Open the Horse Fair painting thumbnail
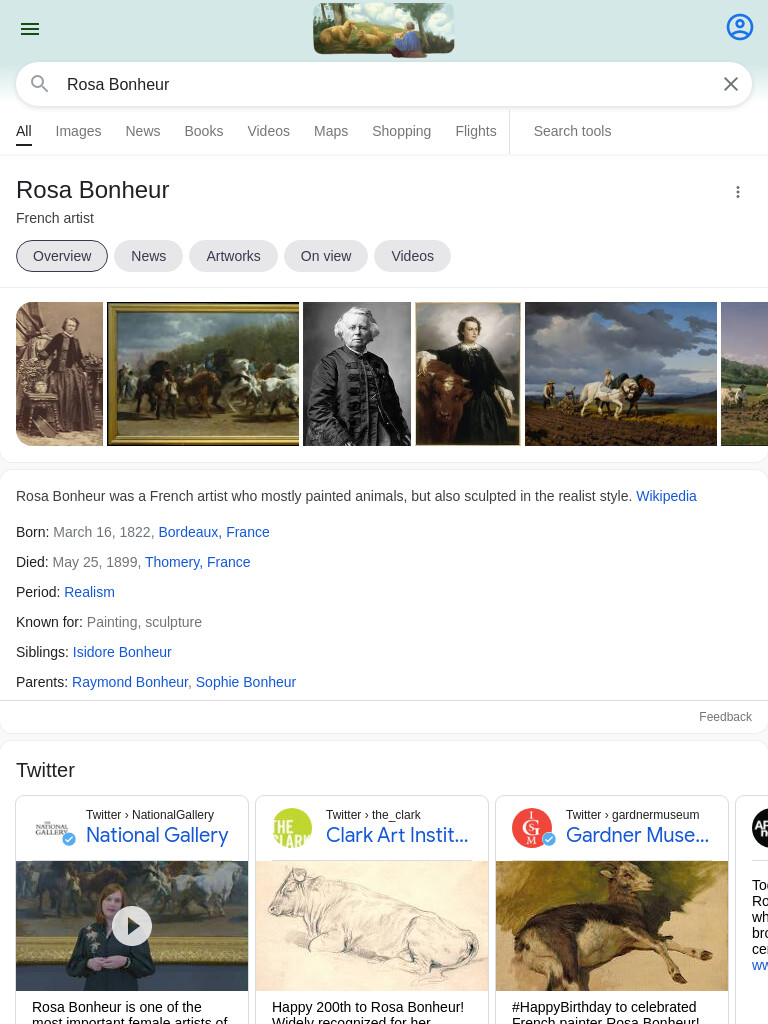 [x=203, y=374]
